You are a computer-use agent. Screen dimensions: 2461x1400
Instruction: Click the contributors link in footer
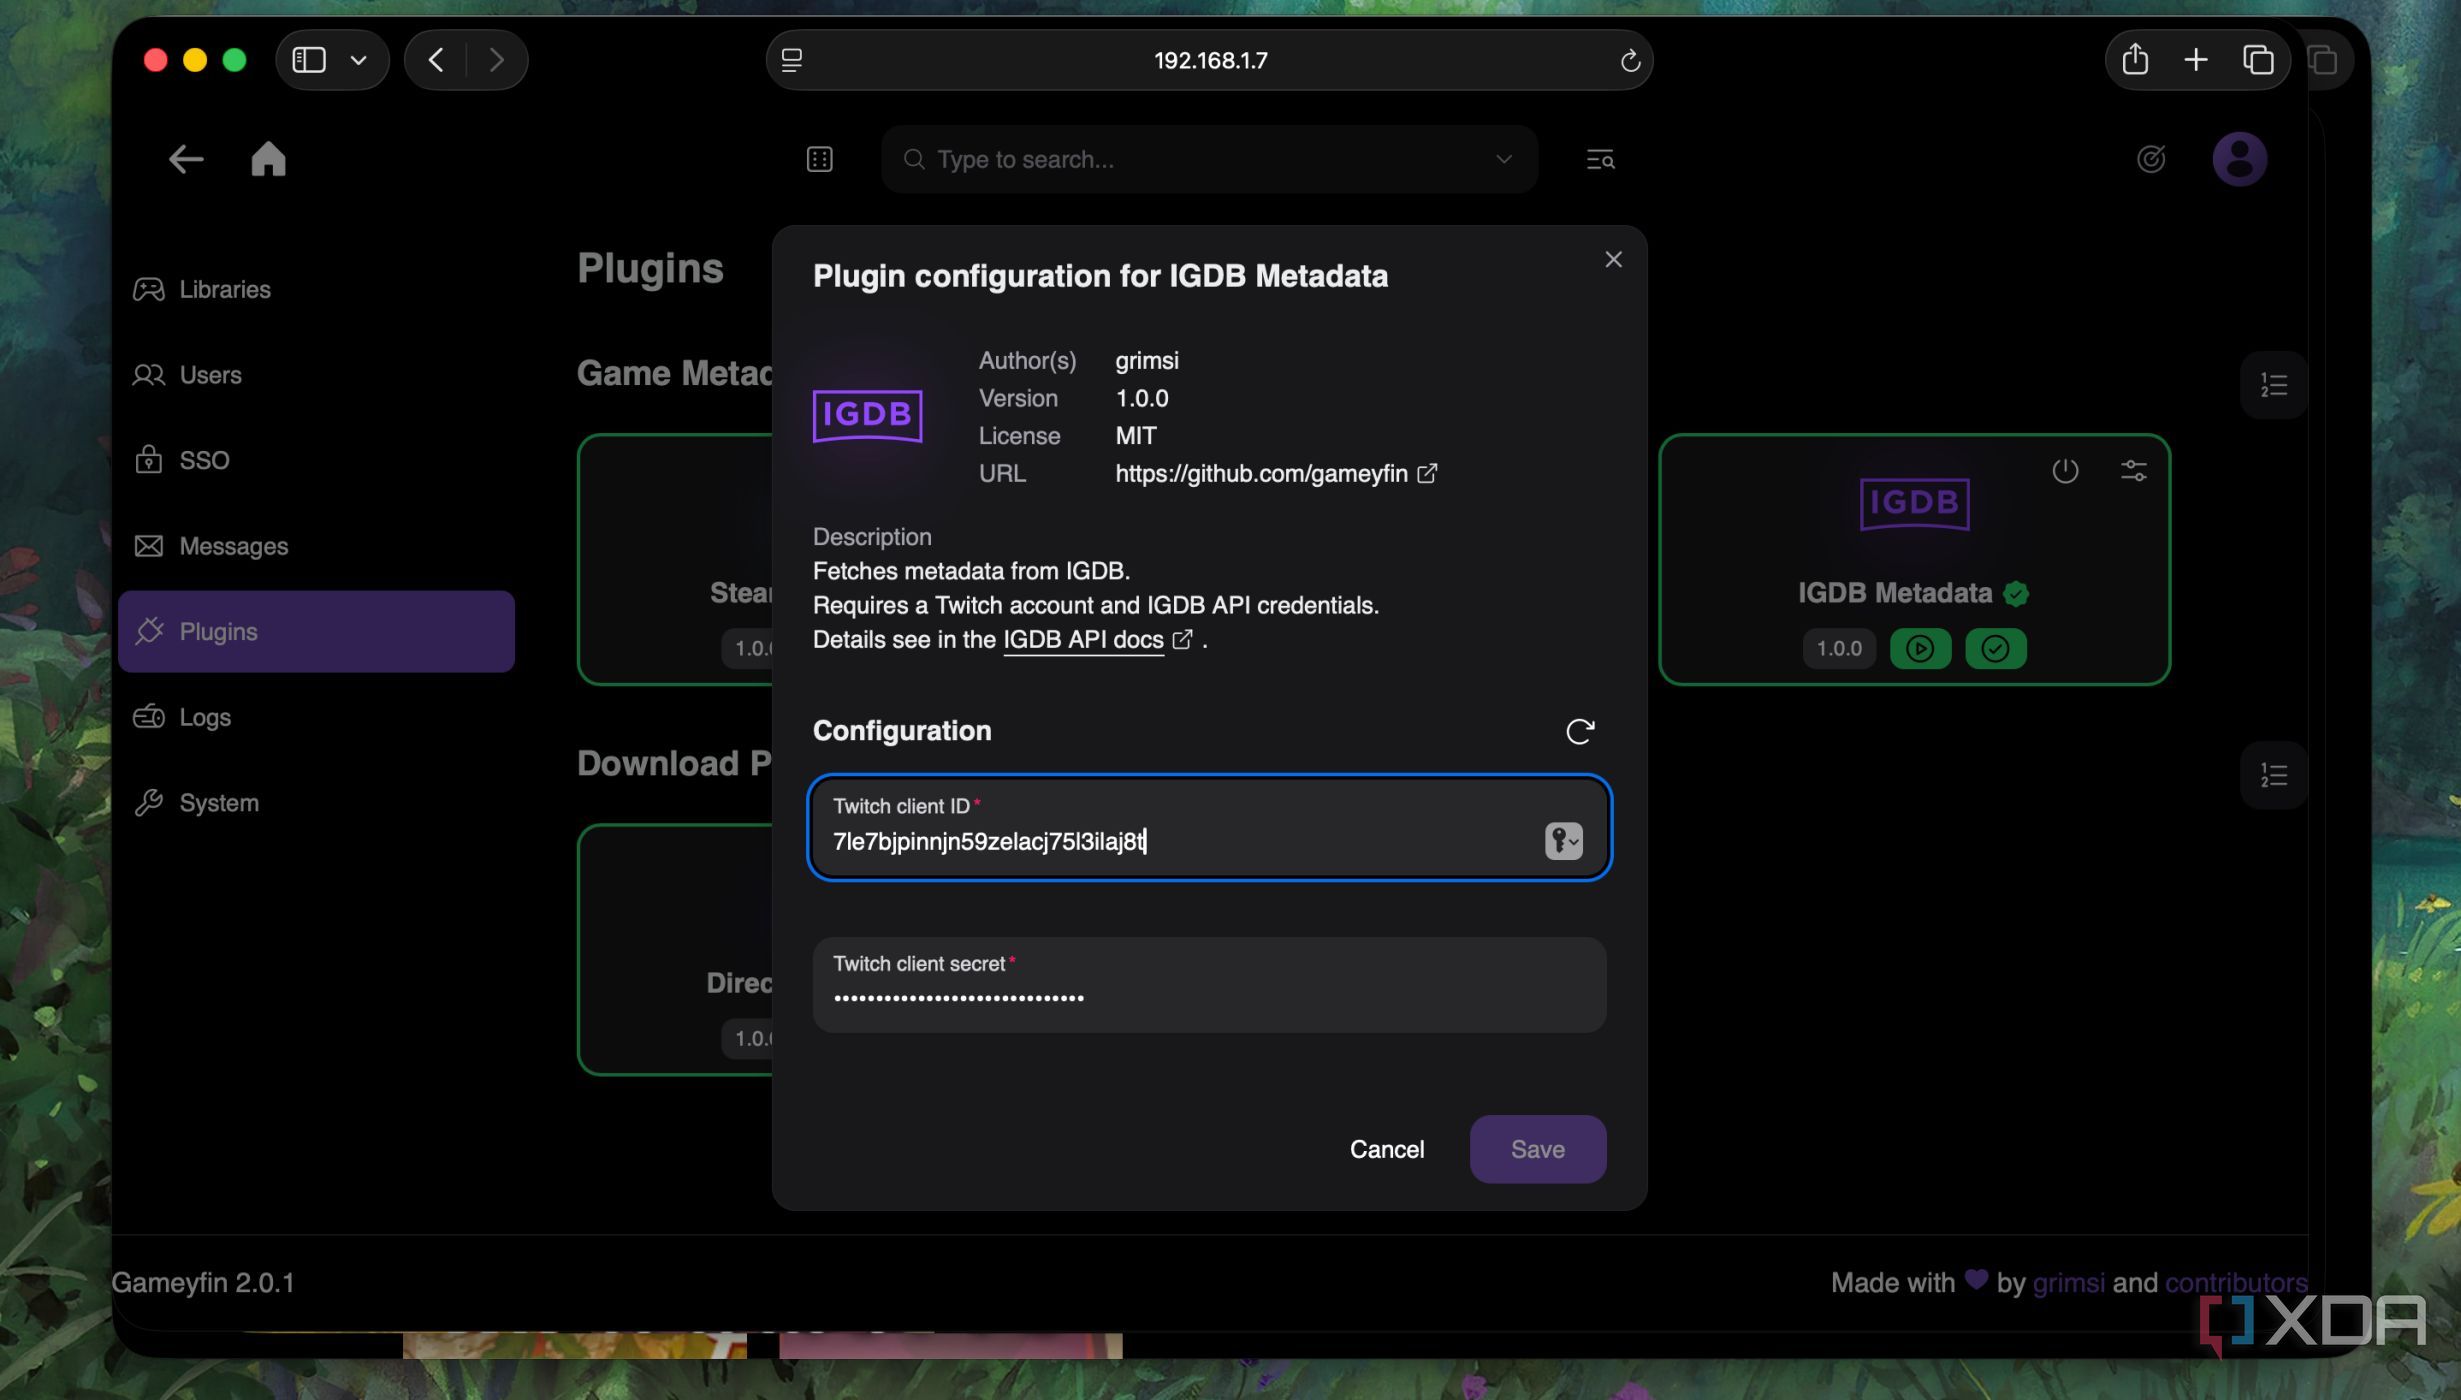click(x=2236, y=1283)
